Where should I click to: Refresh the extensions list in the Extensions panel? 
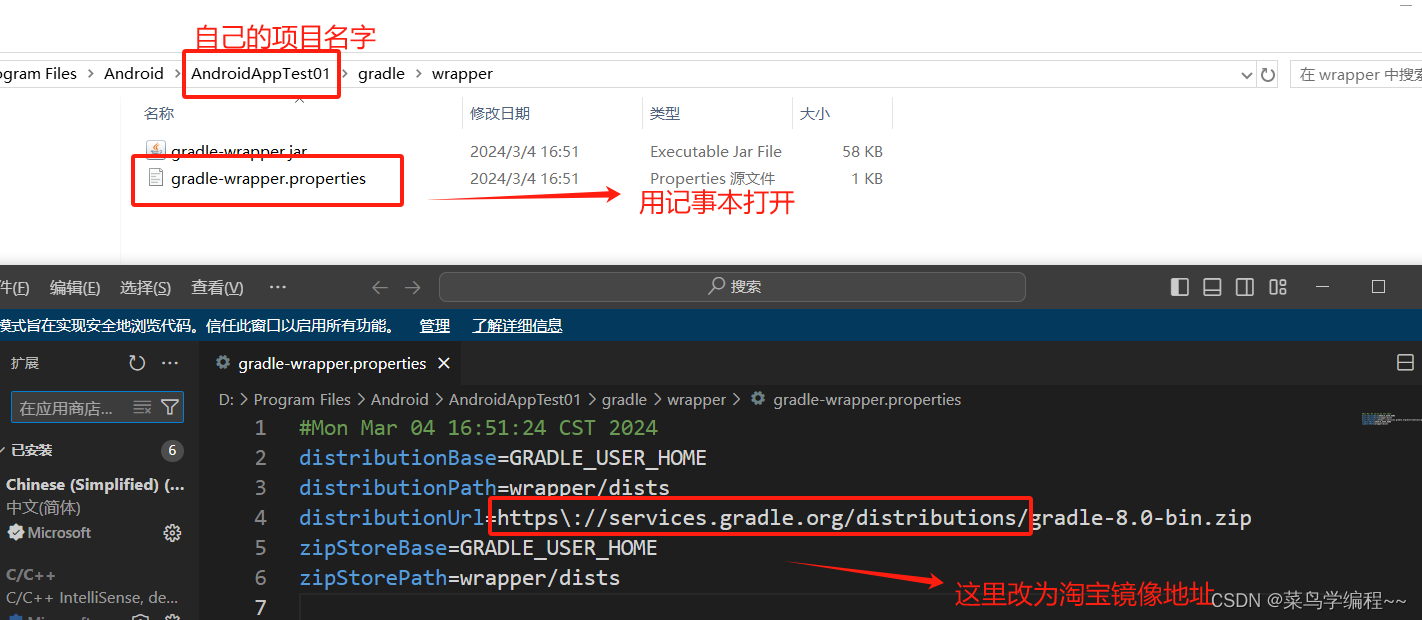click(137, 362)
